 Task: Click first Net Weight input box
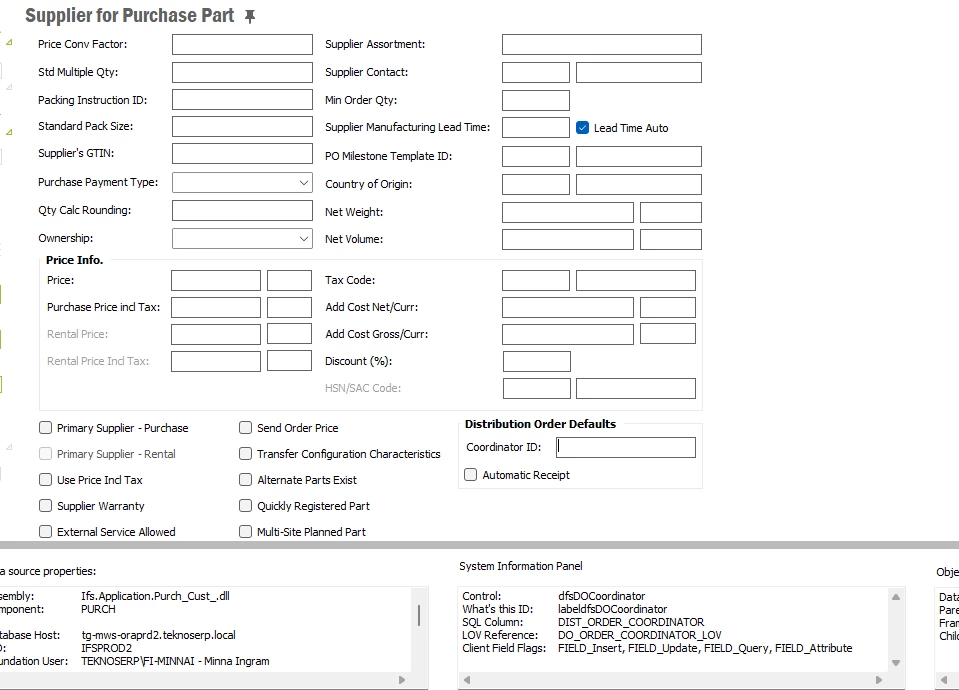[x=568, y=212]
